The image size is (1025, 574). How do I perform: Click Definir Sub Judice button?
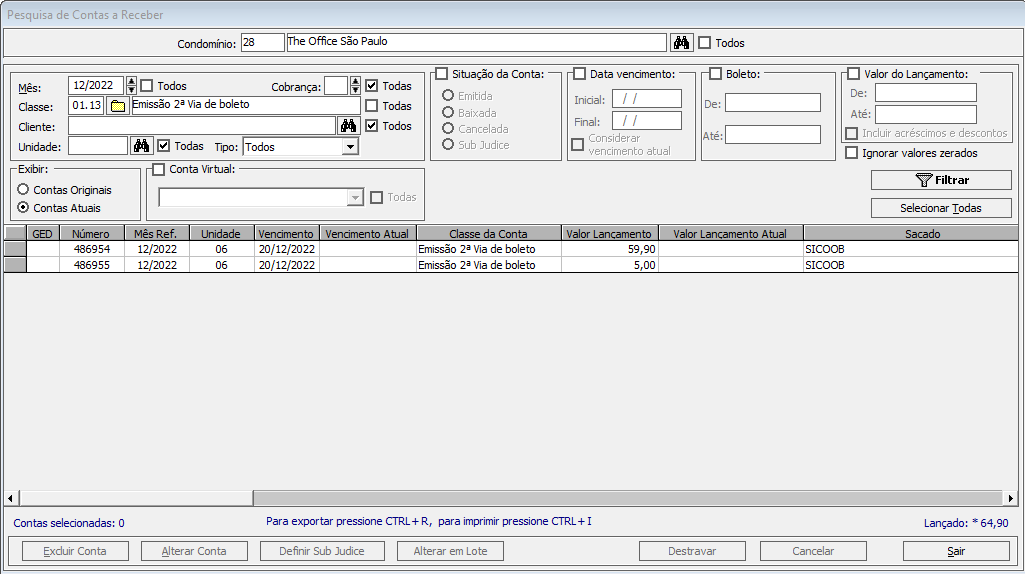tap(322, 551)
